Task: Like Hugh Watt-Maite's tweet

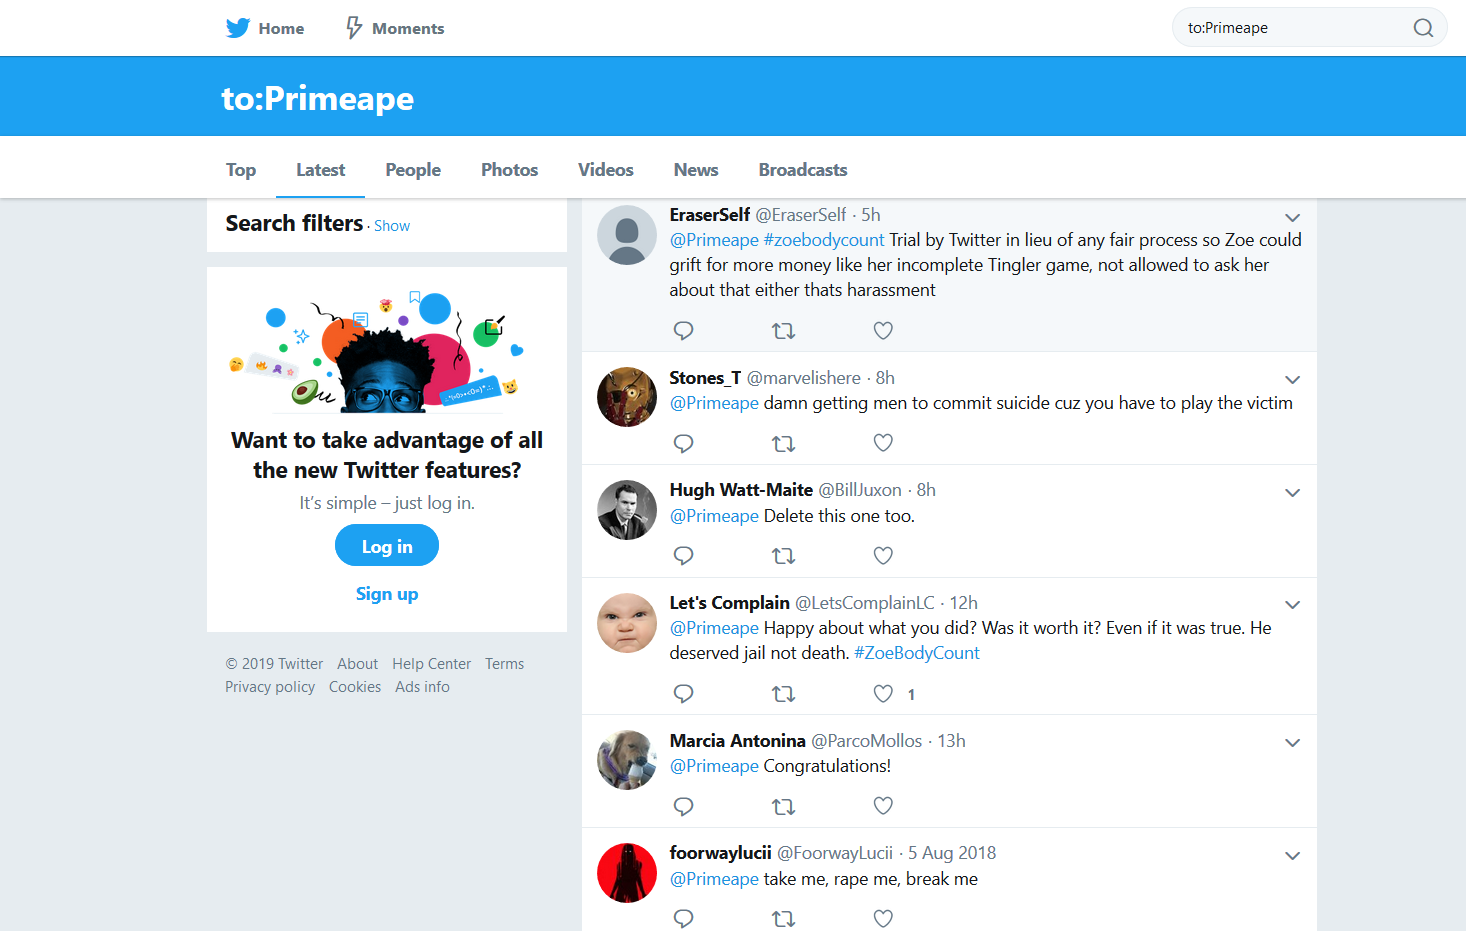Action: tap(883, 556)
